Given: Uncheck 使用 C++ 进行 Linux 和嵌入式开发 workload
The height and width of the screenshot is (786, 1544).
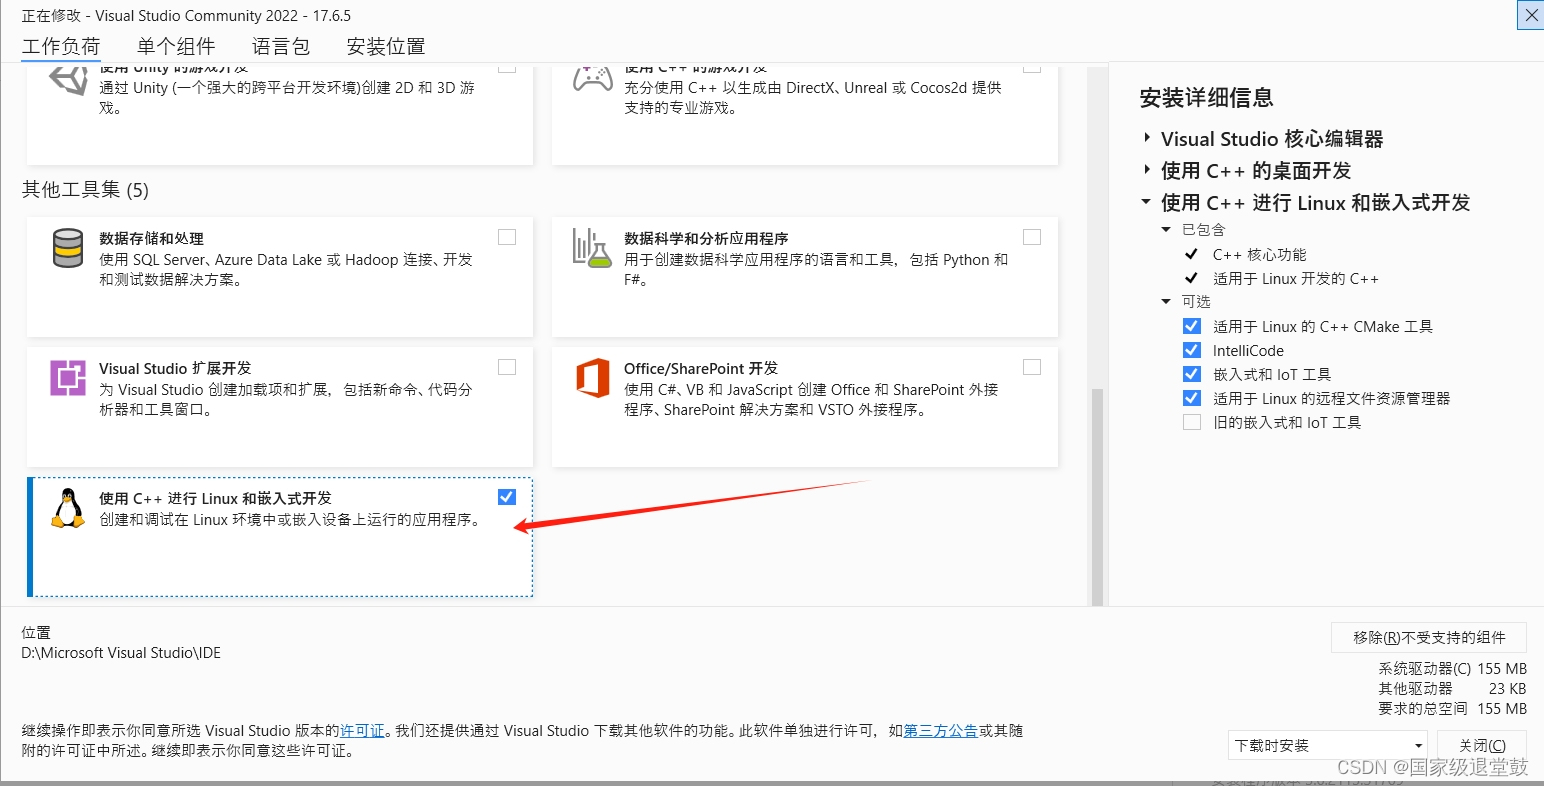Looking at the screenshot, I should click(x=507, y=497).
